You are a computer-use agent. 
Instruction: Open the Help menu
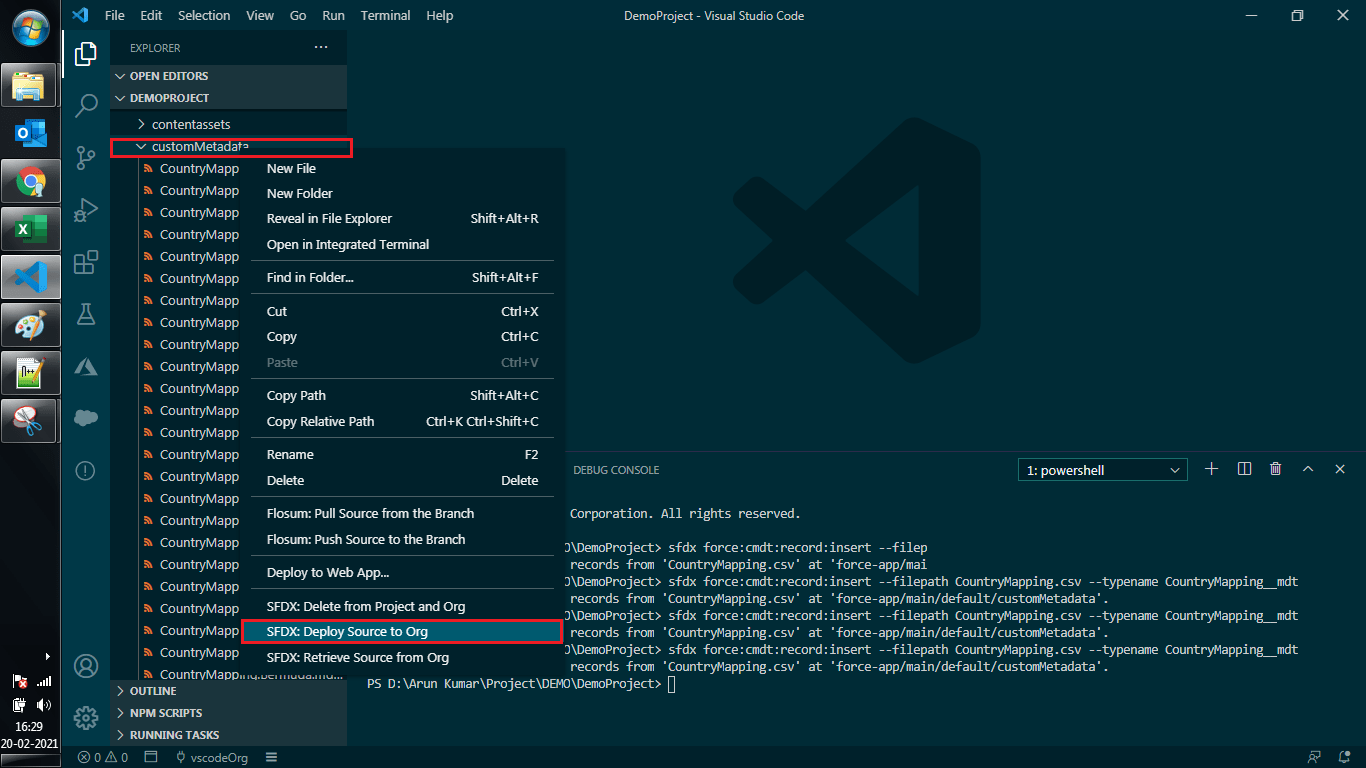point(439,15)
